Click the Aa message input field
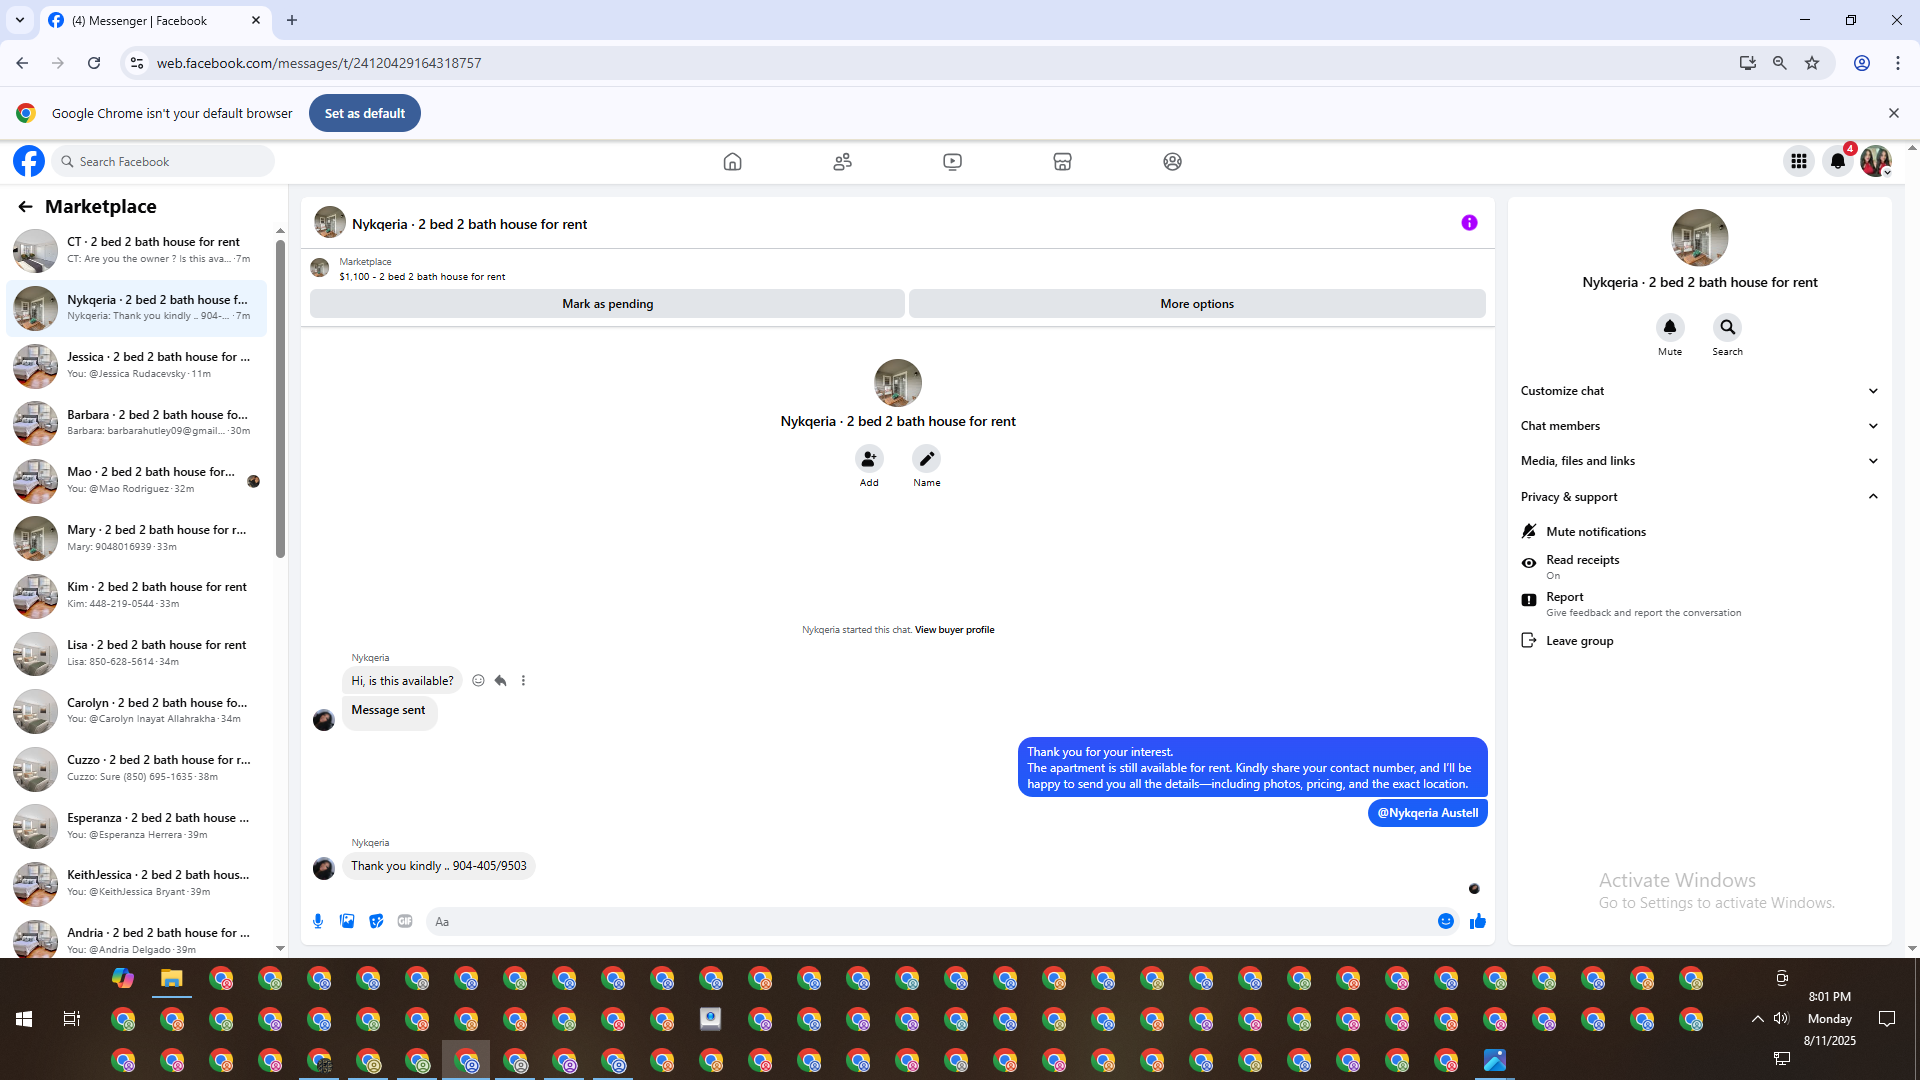Viewport: 1920px width, 1080px height. tap(930, 921)
